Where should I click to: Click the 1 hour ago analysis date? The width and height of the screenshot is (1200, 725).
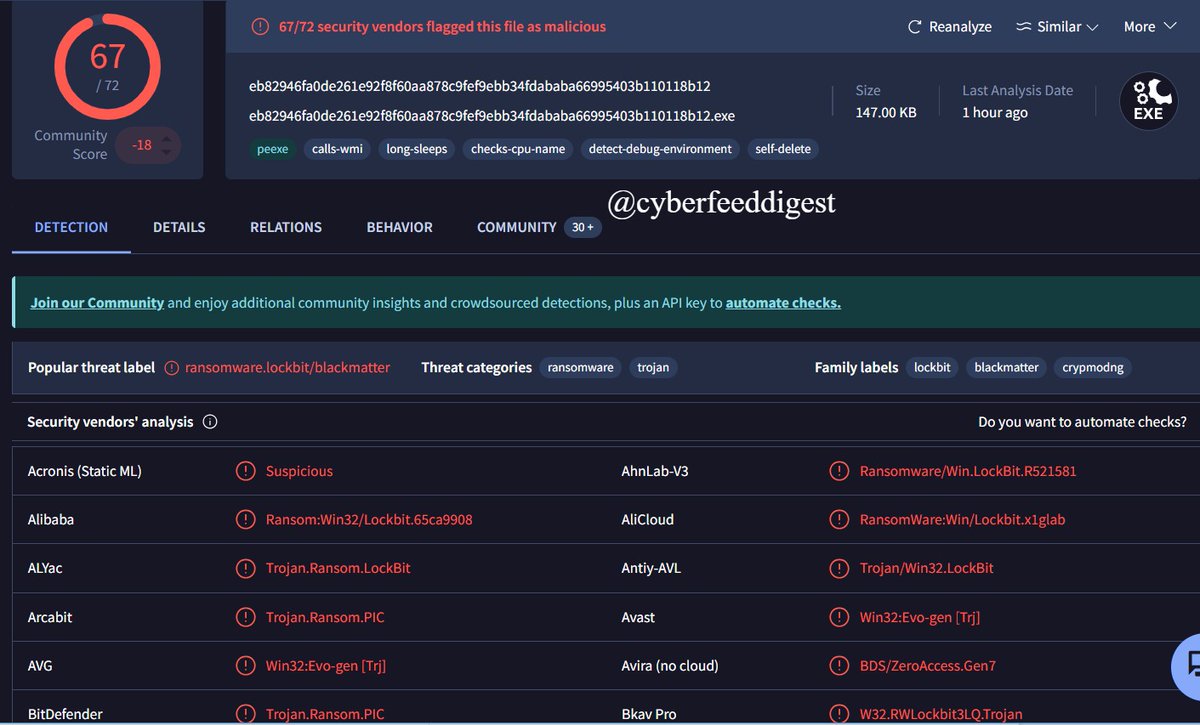995,112
